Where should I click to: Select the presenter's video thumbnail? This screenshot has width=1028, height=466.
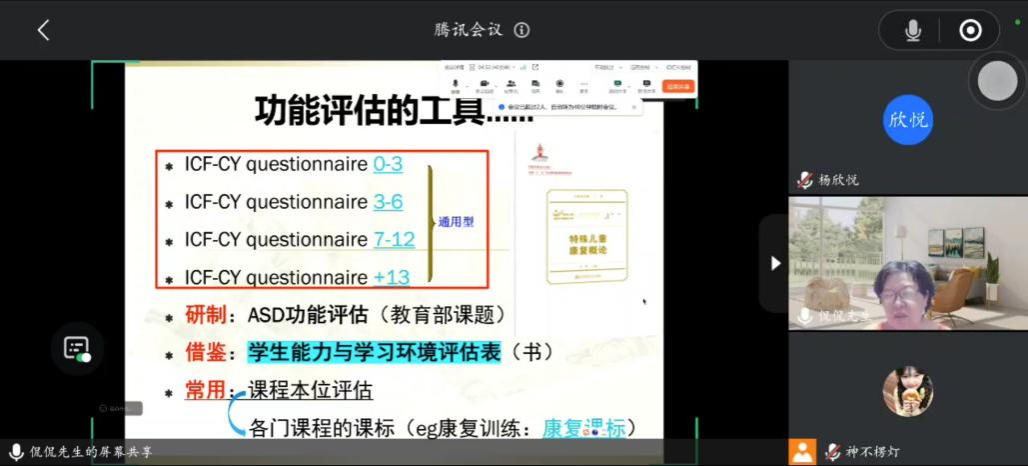(x=907, y=263)
